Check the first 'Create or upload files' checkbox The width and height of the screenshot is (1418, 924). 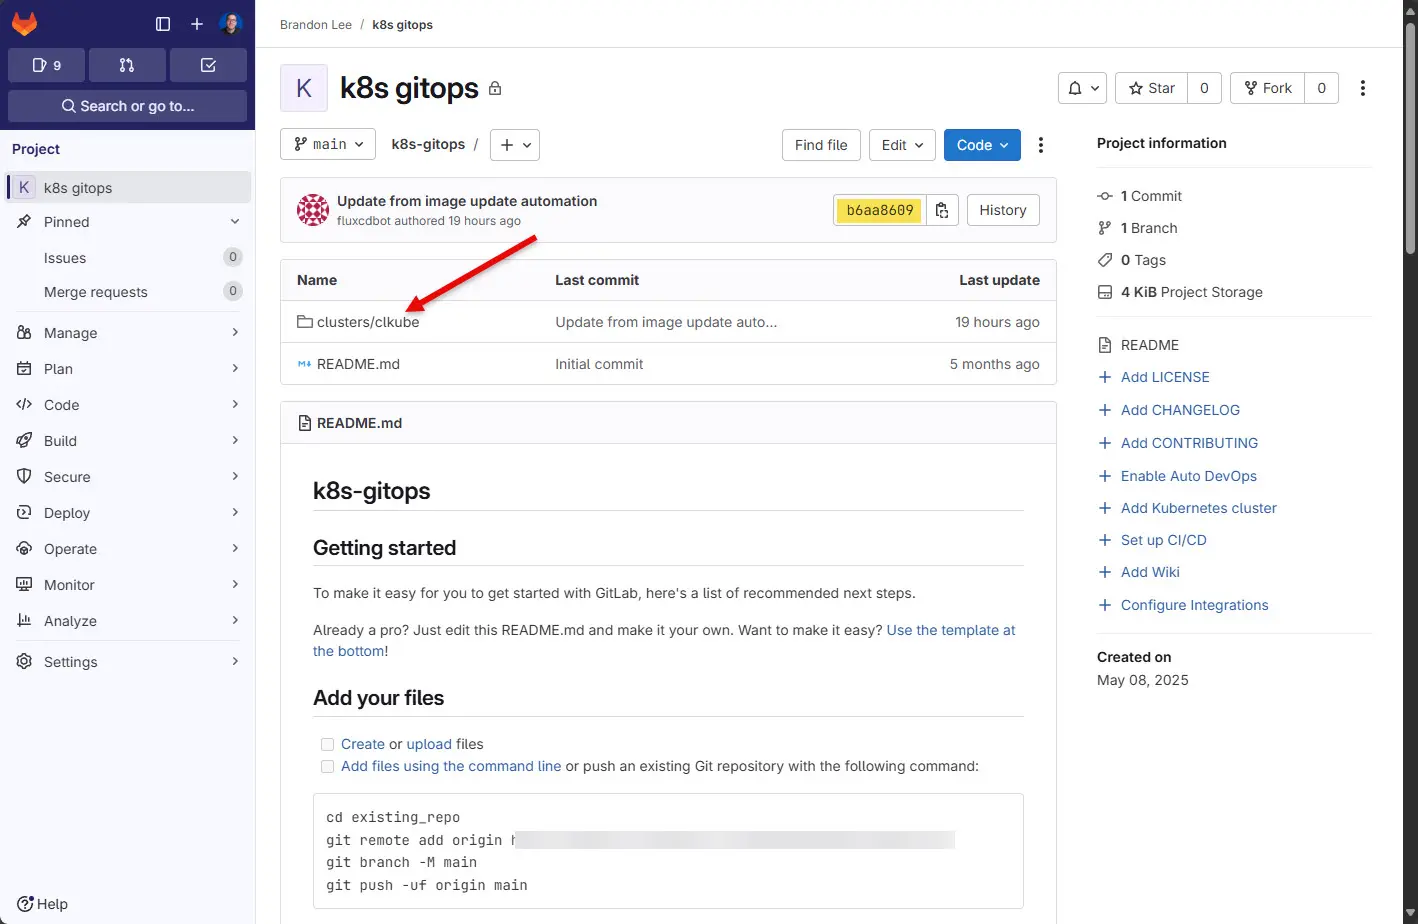(x=327, y=744)
